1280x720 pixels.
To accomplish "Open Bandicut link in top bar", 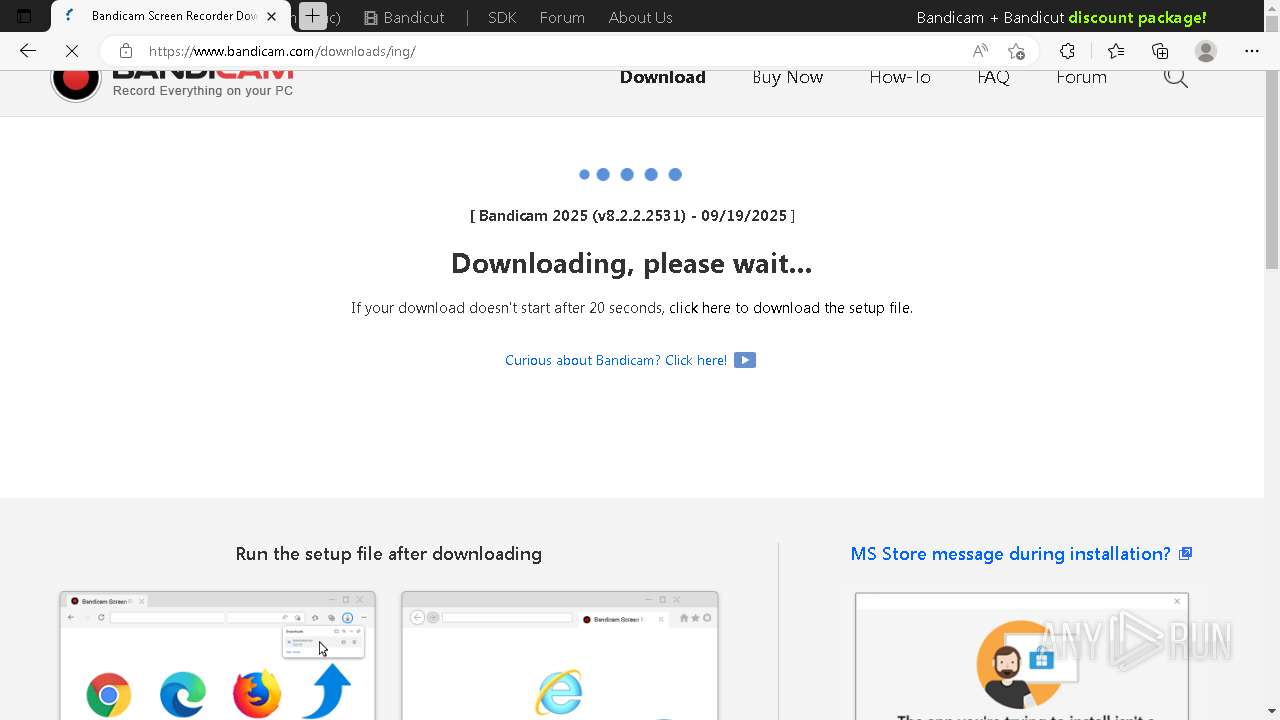I will (405, 17).
